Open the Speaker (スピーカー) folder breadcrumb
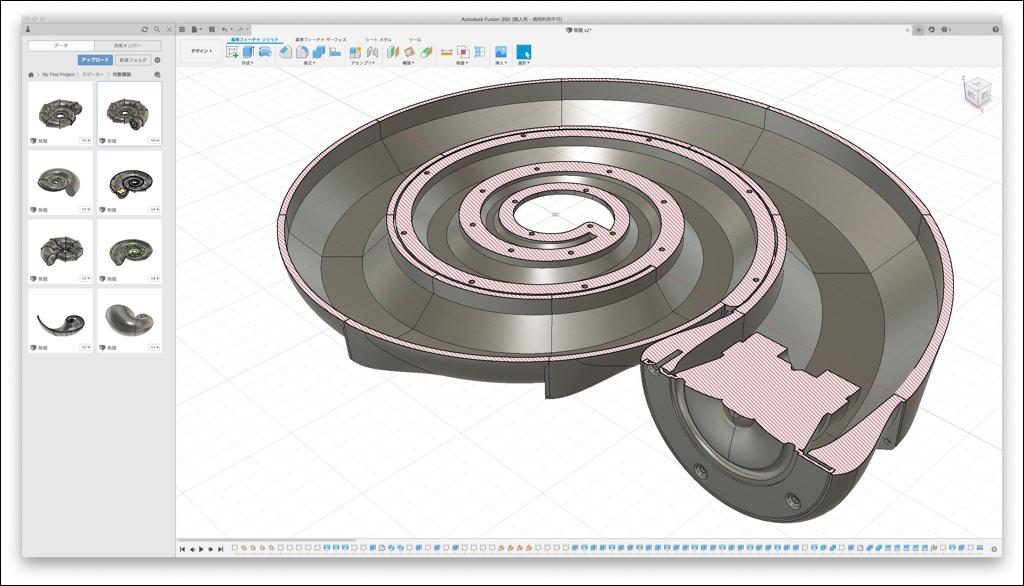The height and width of the screenshot is (586, 1024). pos(93,75)
